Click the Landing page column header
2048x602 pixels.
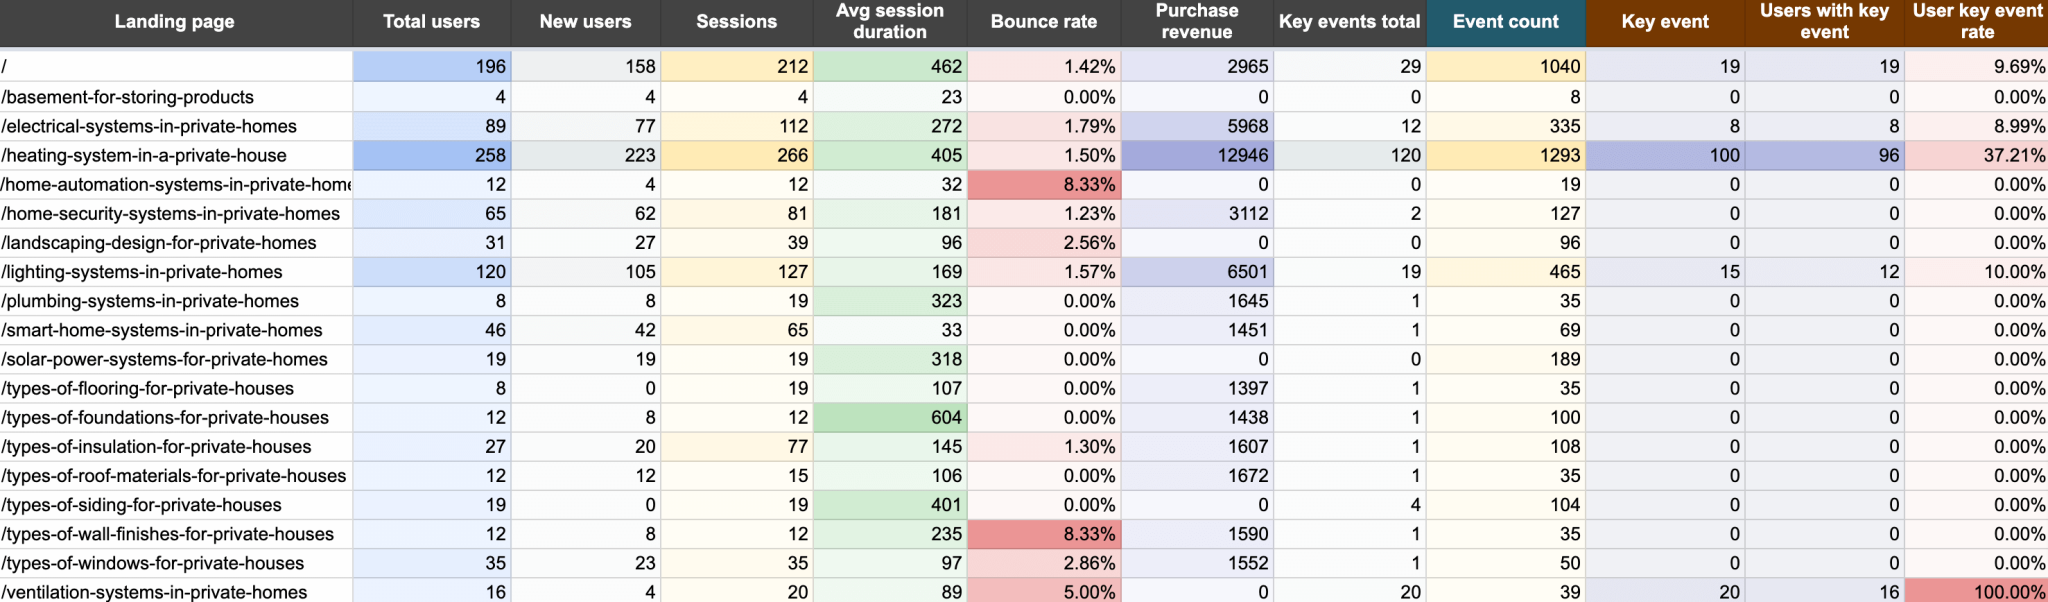[175, 22]
